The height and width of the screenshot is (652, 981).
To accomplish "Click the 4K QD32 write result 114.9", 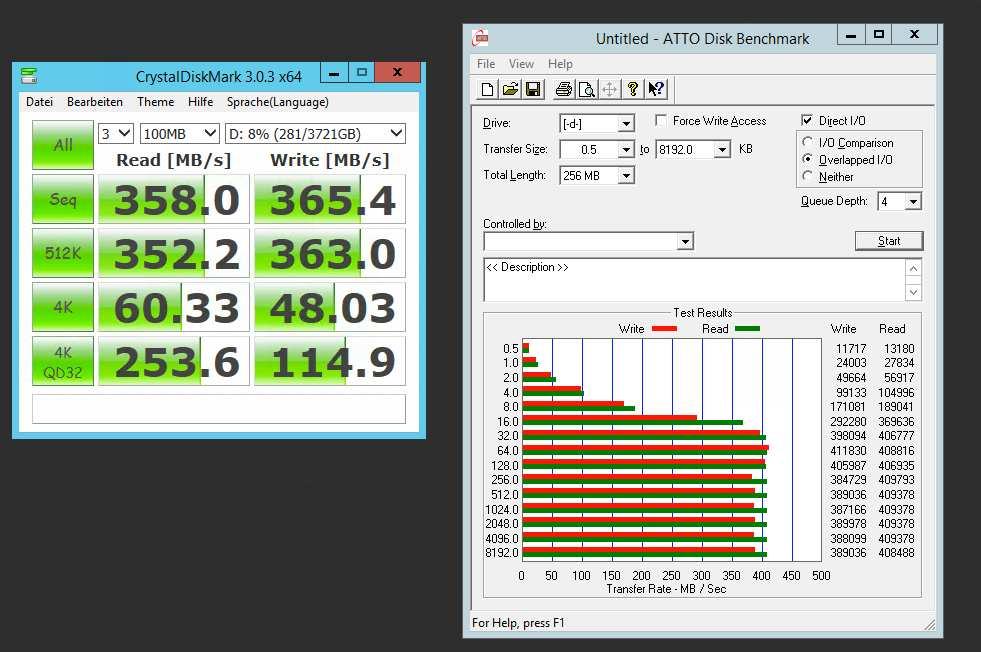I will [x=330, y=361].
